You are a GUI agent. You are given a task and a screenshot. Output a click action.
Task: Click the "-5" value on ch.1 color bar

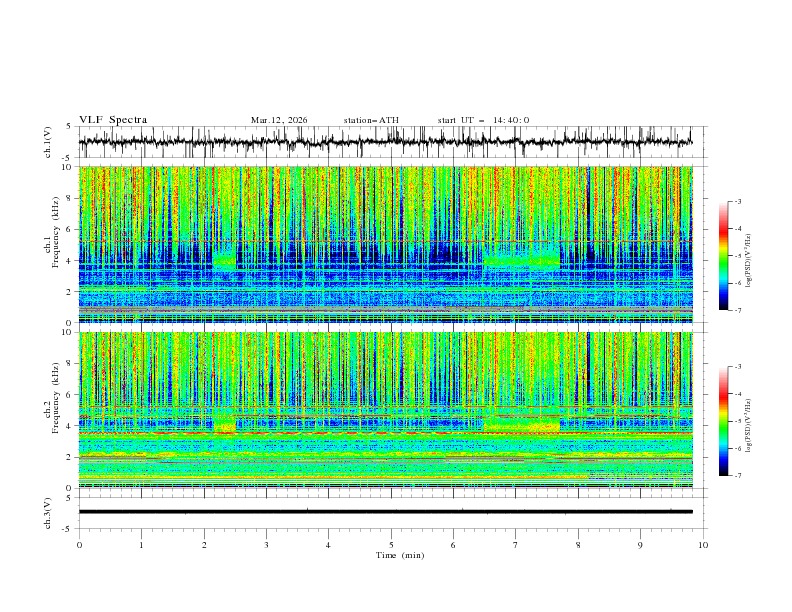[737, 256]
